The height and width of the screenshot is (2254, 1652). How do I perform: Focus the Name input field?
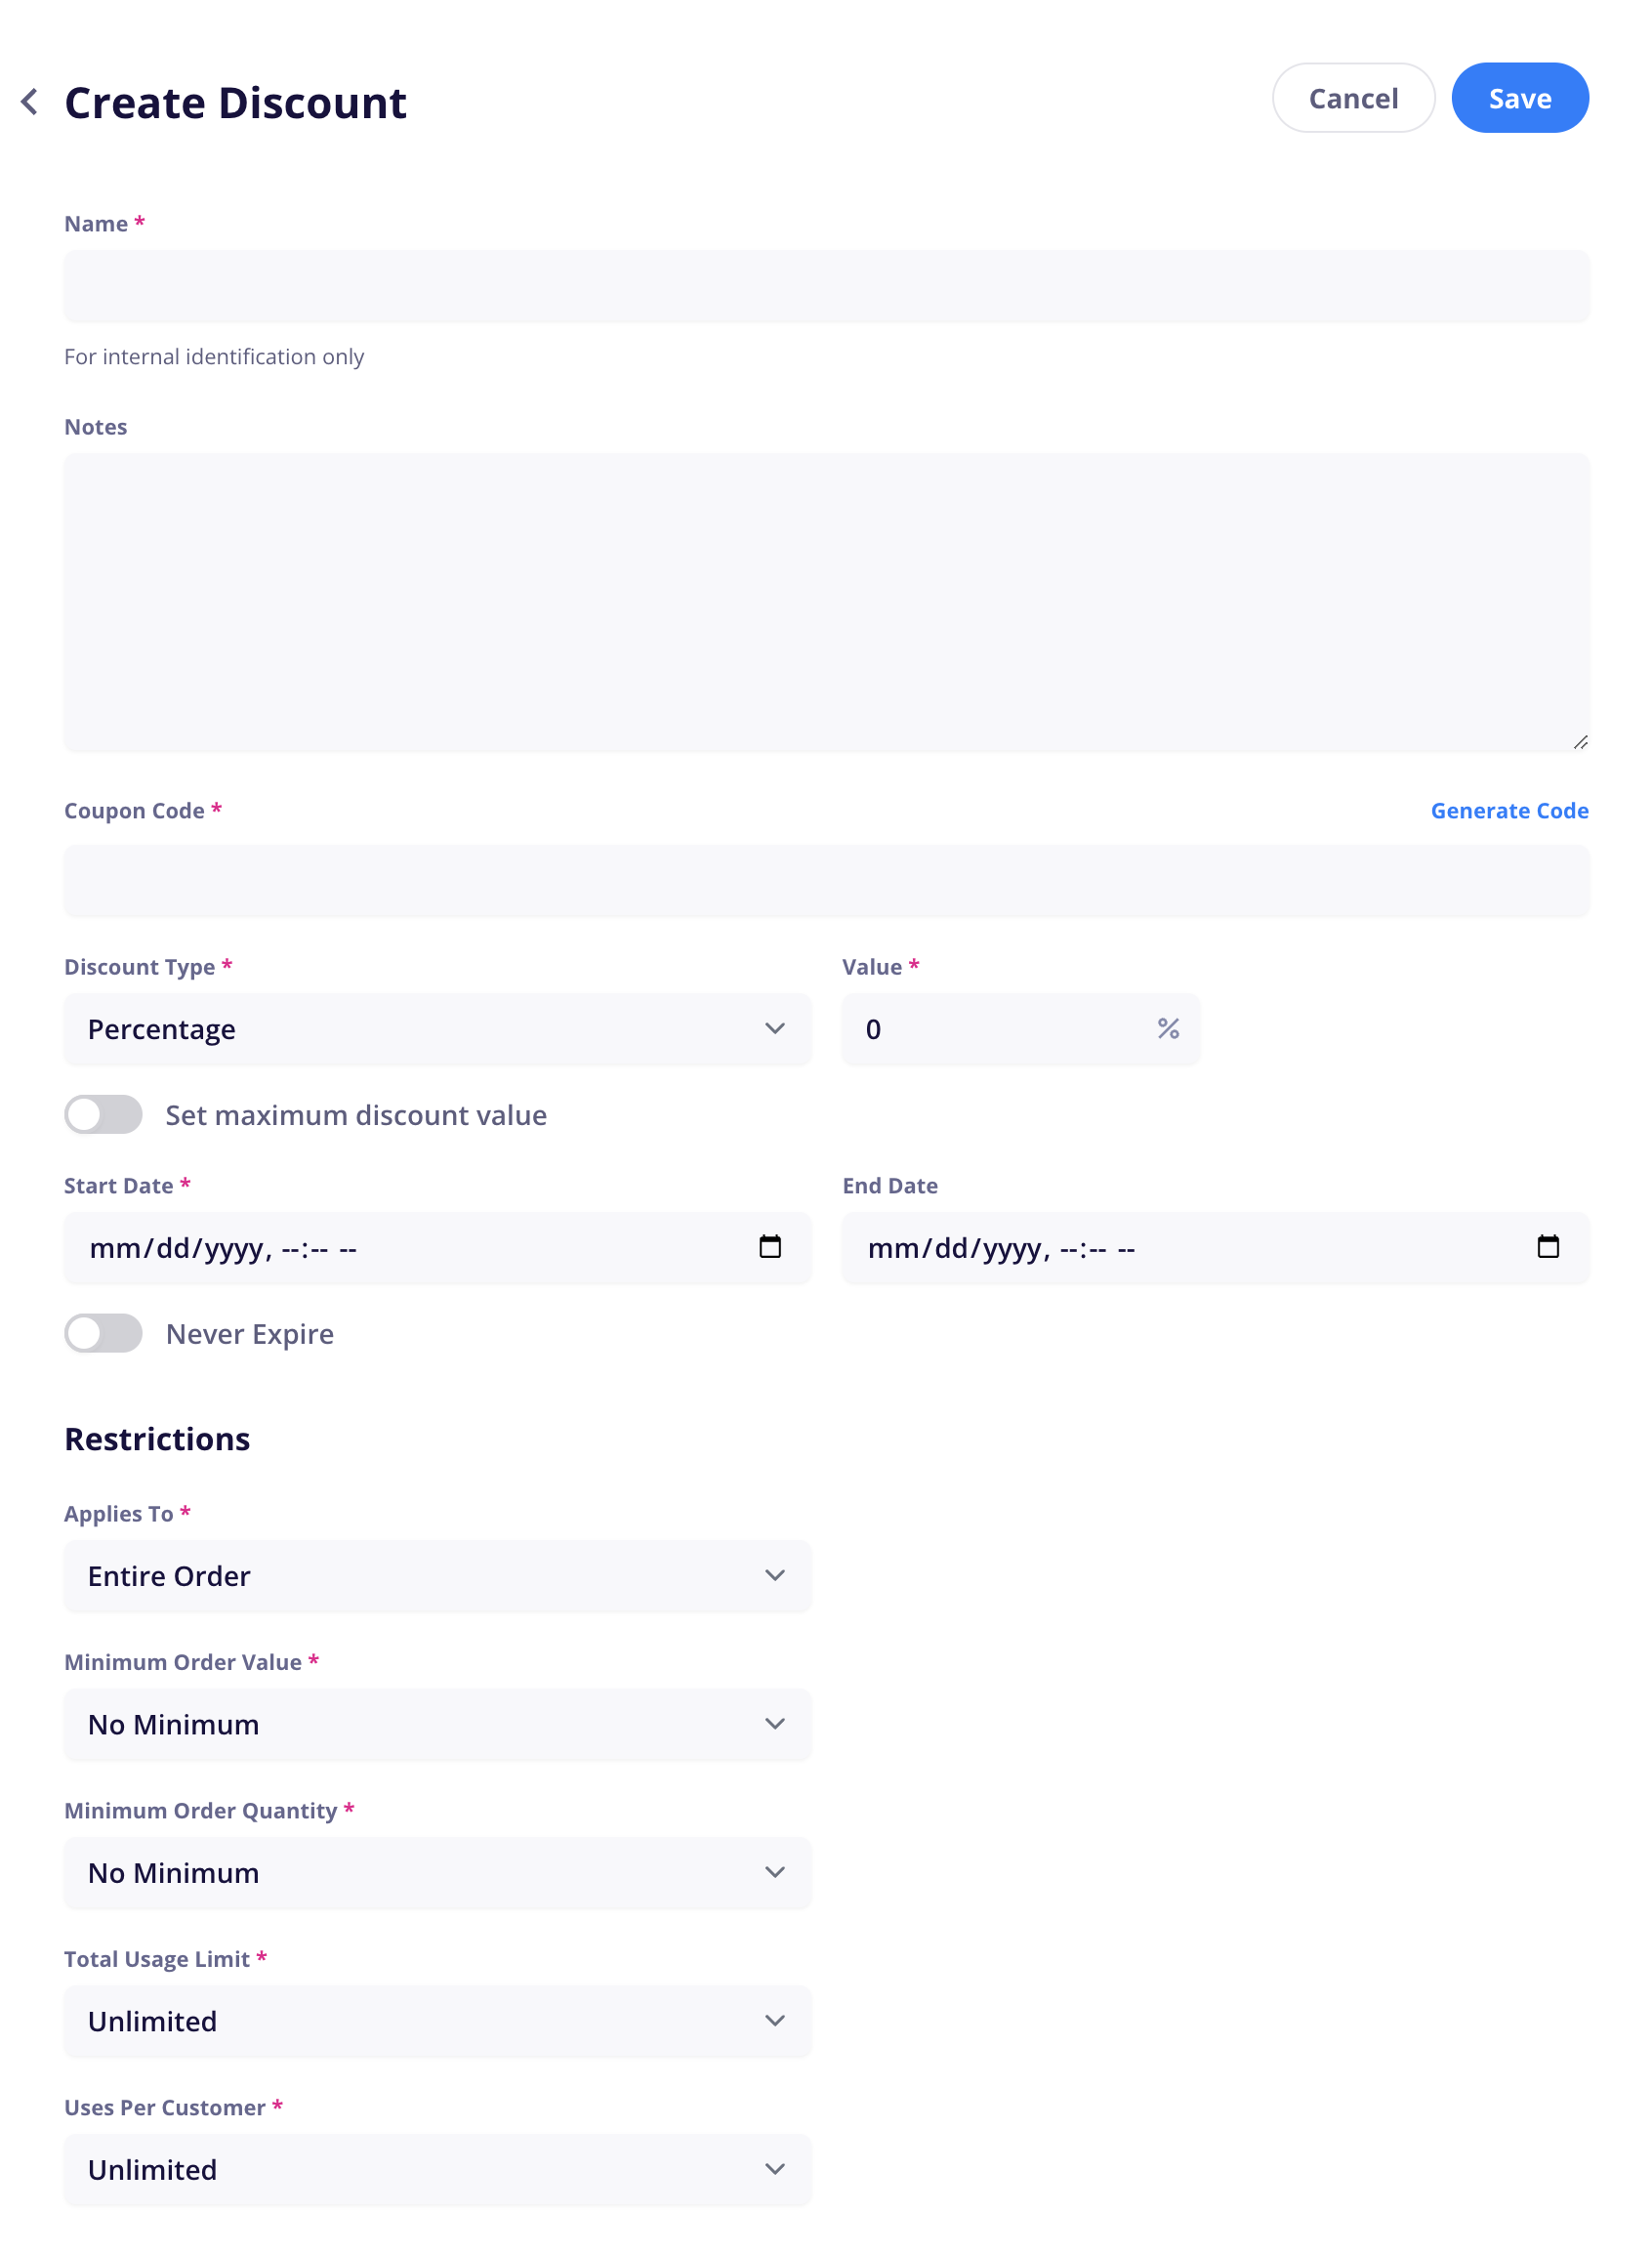pyautogui.click(x=826, y=286)
